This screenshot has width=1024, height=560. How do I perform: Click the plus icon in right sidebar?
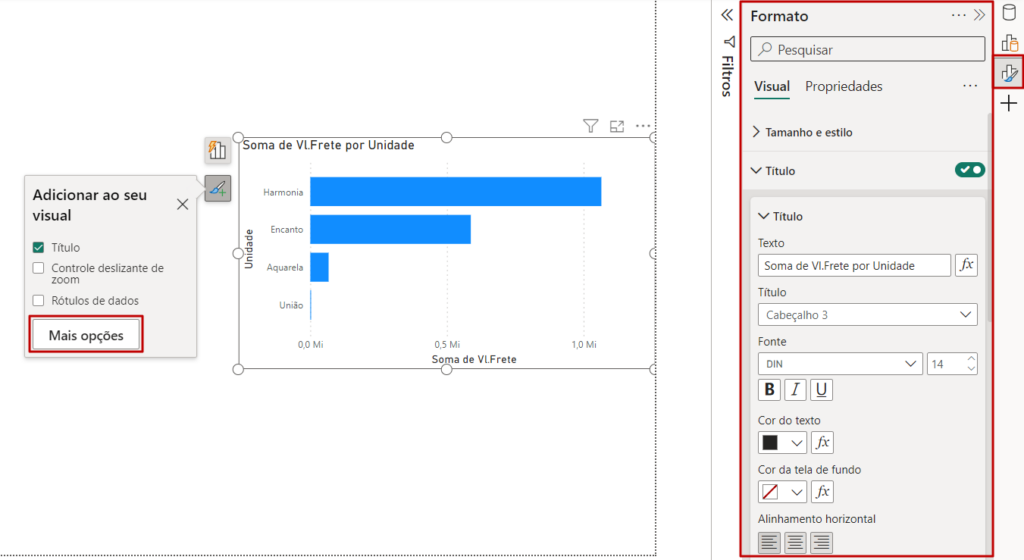click(1009, 103)
